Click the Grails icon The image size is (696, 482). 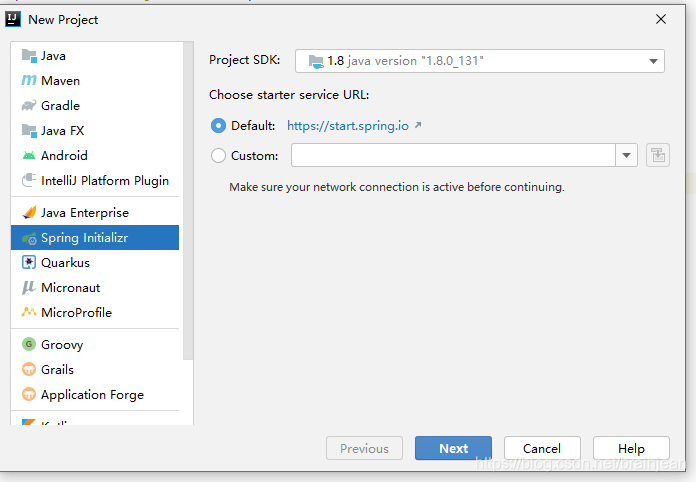(29, 369)
